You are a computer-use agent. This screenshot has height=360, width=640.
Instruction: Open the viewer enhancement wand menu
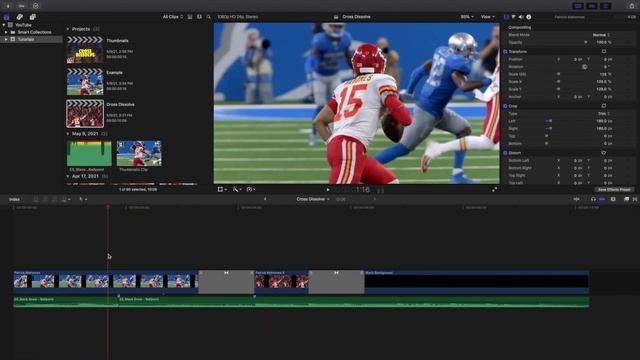pos(237,189)
